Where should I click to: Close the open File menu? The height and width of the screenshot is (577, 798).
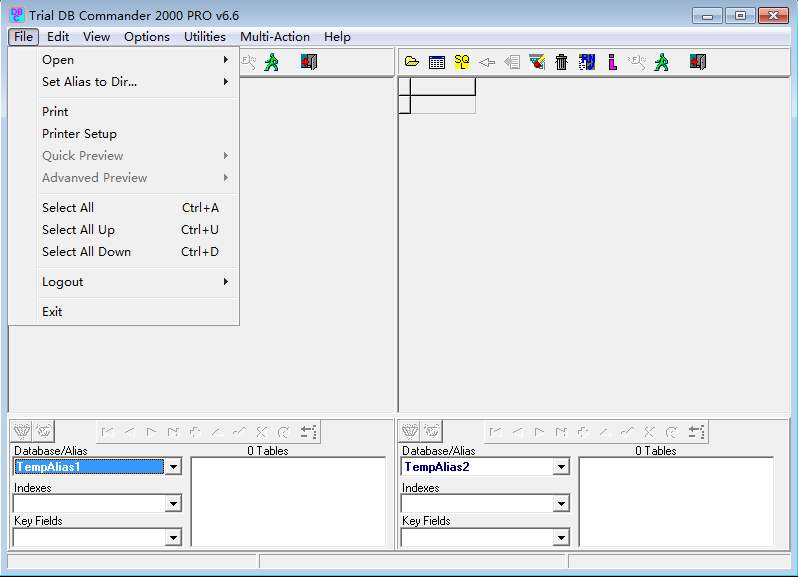pos(23,37)
